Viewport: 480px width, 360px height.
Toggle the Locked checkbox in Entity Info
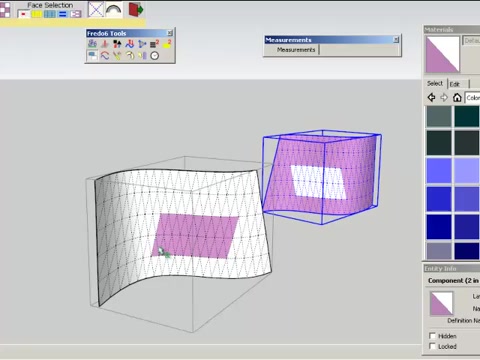[x=432, y=346]
